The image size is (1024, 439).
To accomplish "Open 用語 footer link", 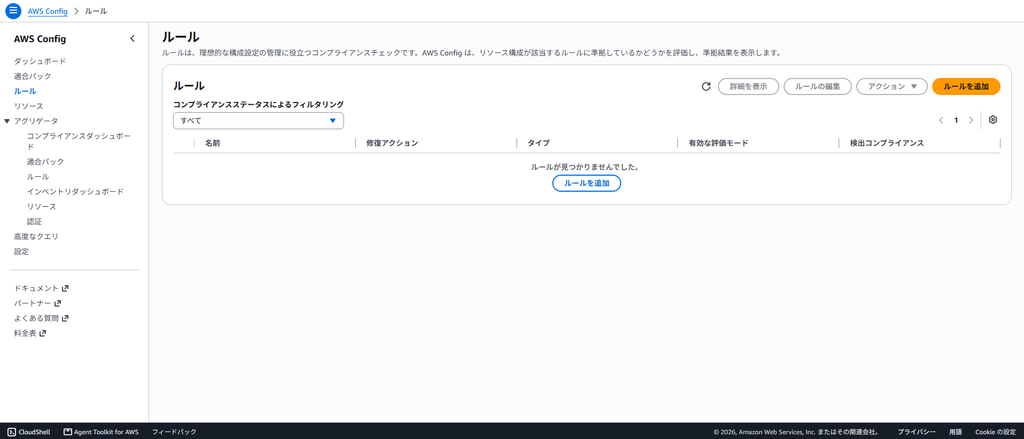I will click(955, 432).
